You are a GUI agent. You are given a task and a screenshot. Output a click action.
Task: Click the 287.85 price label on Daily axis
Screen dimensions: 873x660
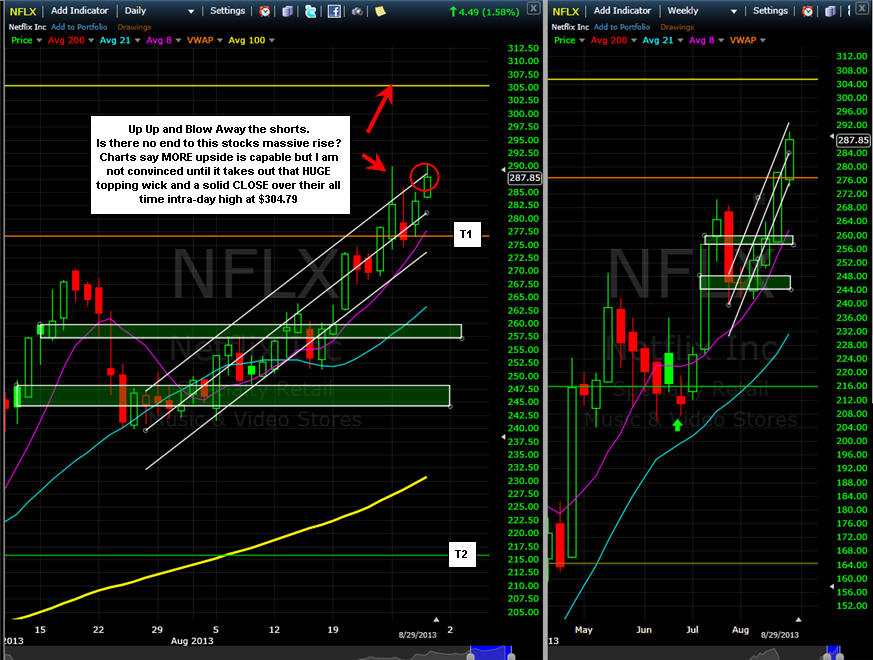[x=524, y=178]
